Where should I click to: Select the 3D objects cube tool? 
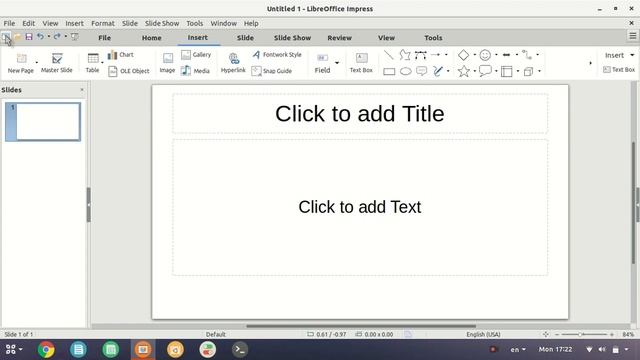pyautogui.click(x=528, y=72)
